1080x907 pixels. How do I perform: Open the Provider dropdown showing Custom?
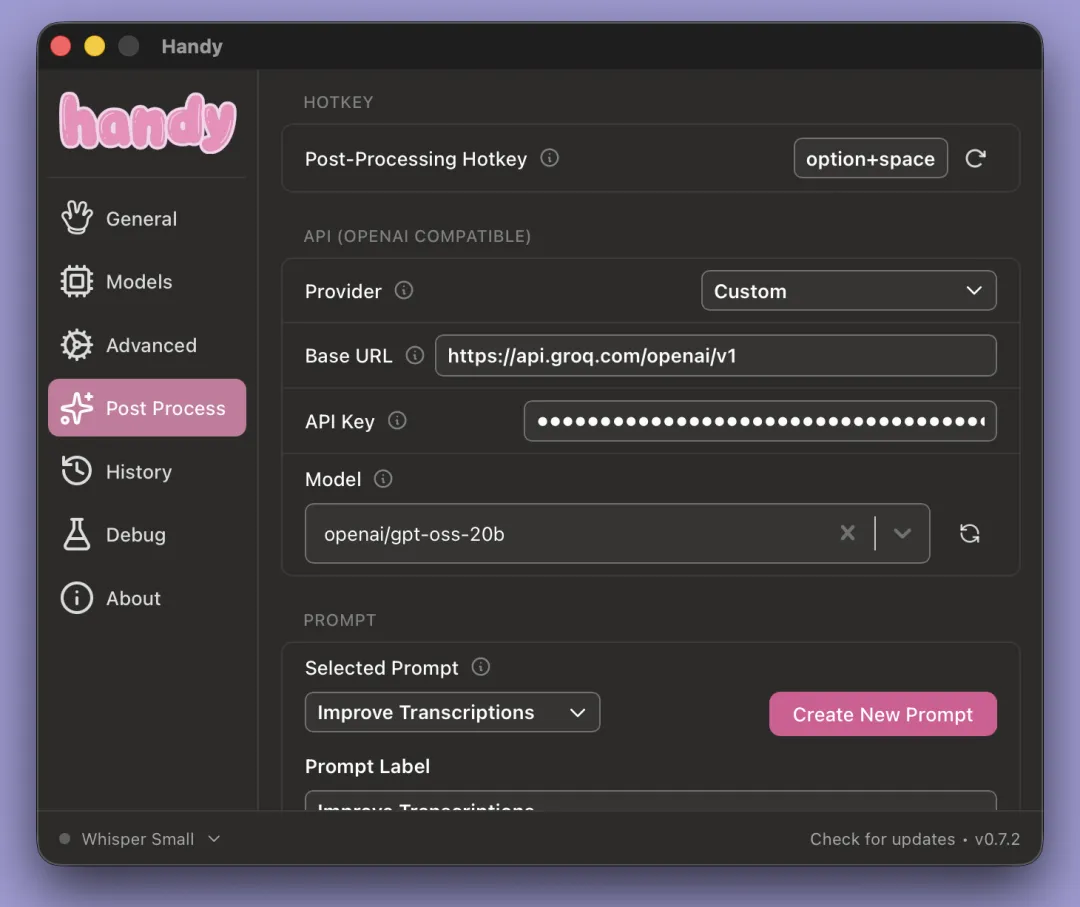click(x=849, y=291)
